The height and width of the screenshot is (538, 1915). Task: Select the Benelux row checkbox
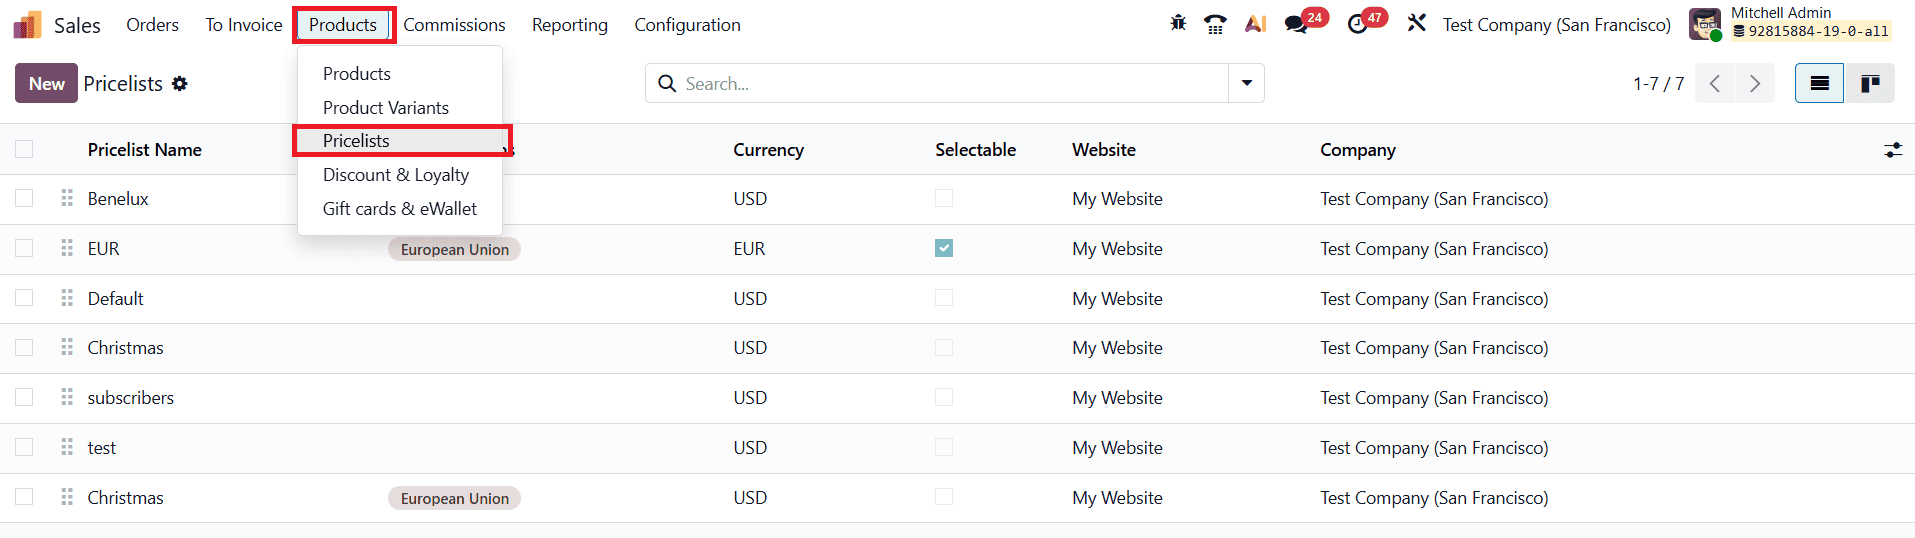point(24,198)
